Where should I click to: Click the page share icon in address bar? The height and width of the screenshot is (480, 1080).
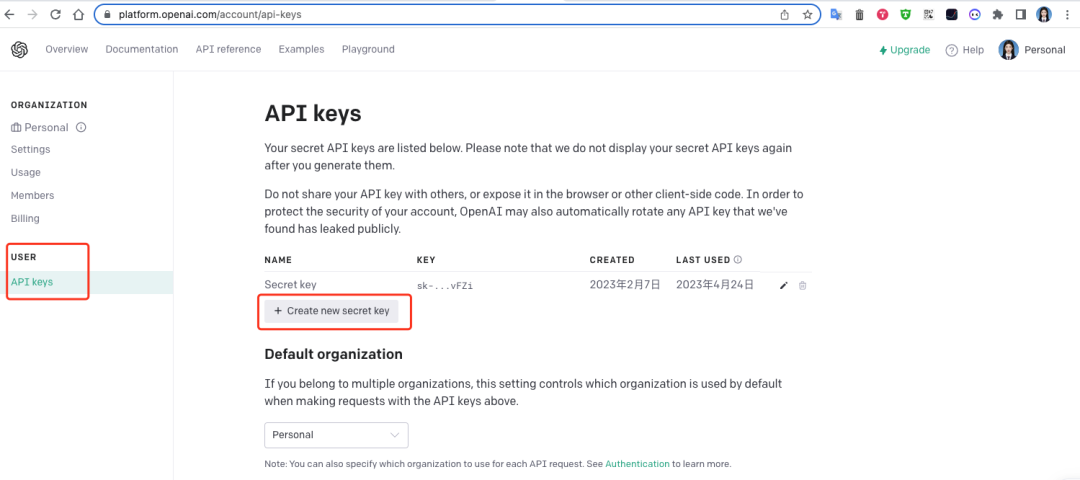coord(785,15)
